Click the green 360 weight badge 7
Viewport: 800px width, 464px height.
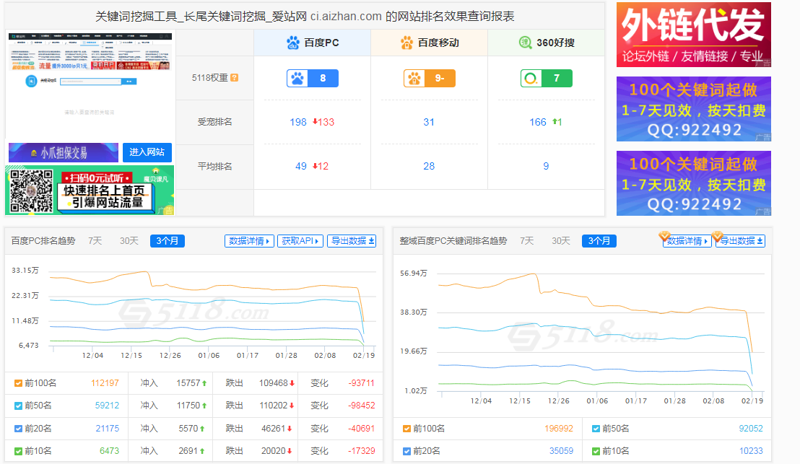(546, 78)
